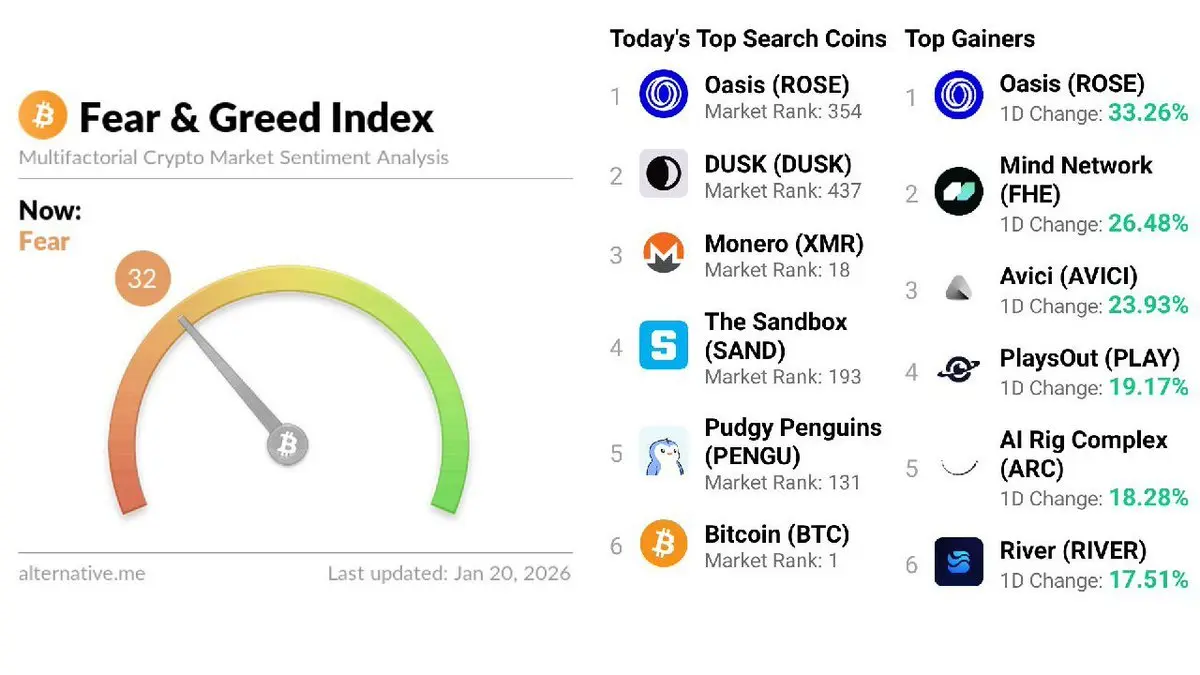Click the Top Gainers heading
The height and width of the screenshot is (675, 1200).
[969, 39]
